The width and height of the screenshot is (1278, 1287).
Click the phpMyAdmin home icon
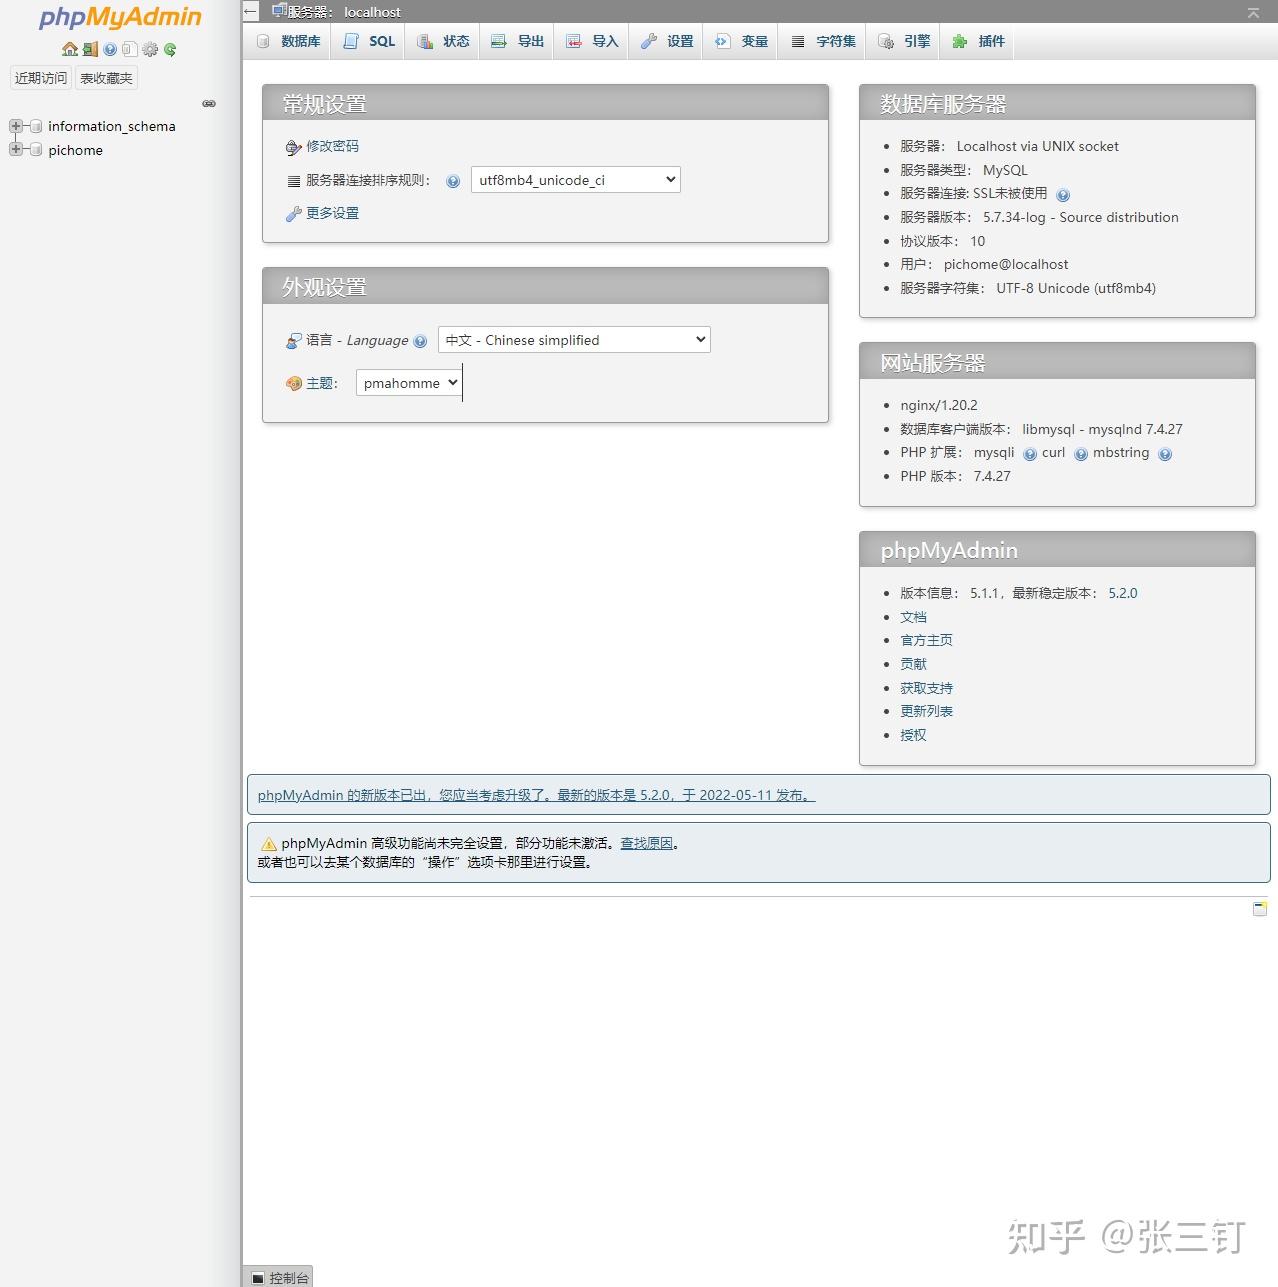pos(71,49)
